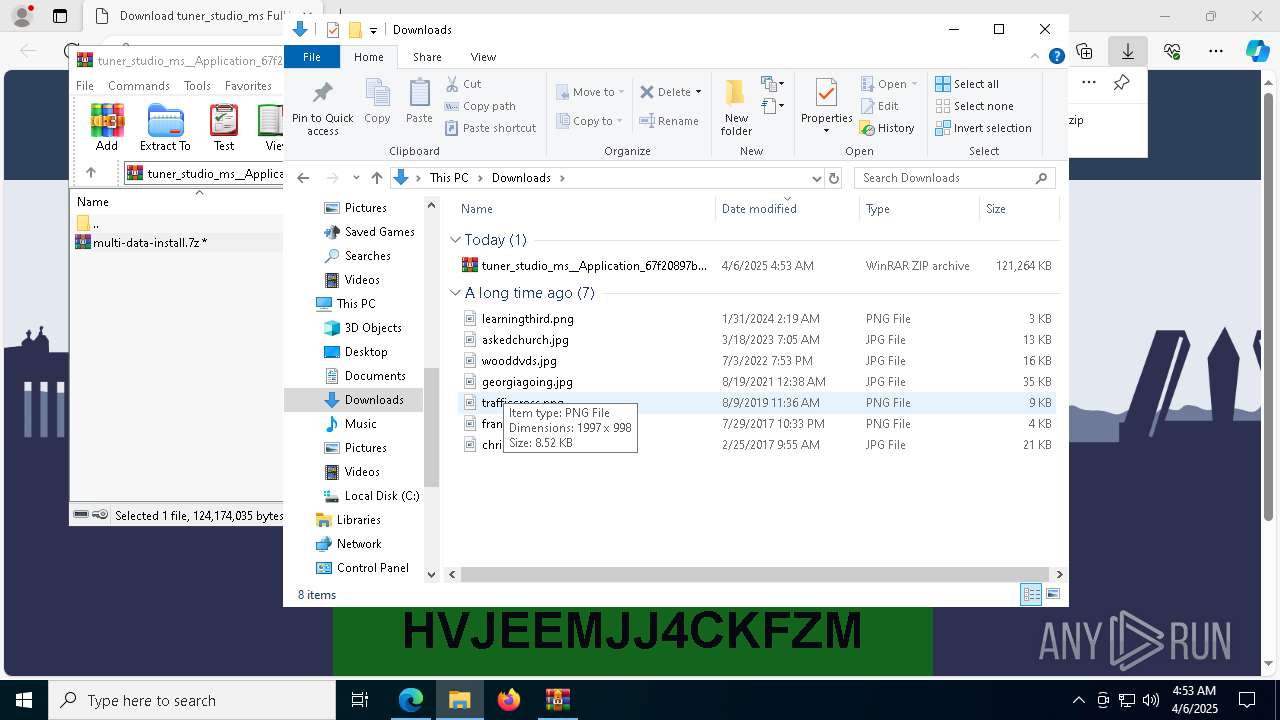Open file History in ribbon
The height and width of the screenshot is (720, 1280).
pos(887,128)
